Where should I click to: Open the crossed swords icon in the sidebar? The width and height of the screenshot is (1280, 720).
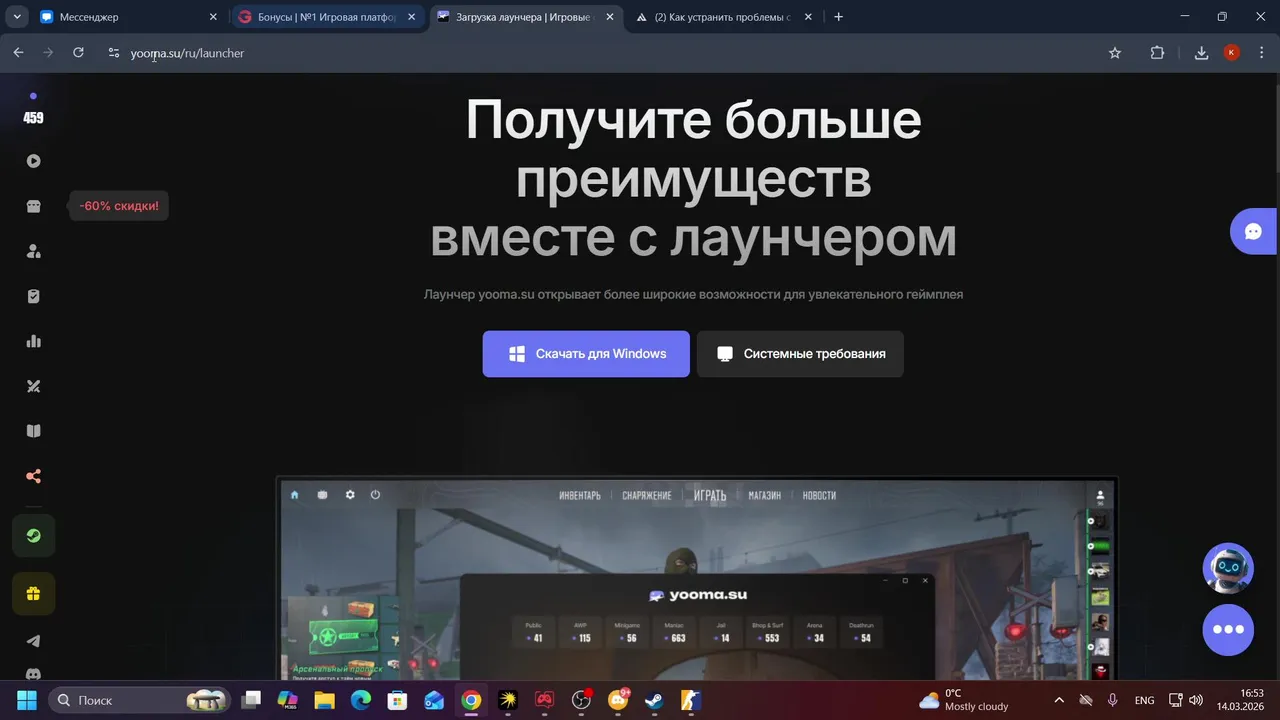(x=33, y=386)
